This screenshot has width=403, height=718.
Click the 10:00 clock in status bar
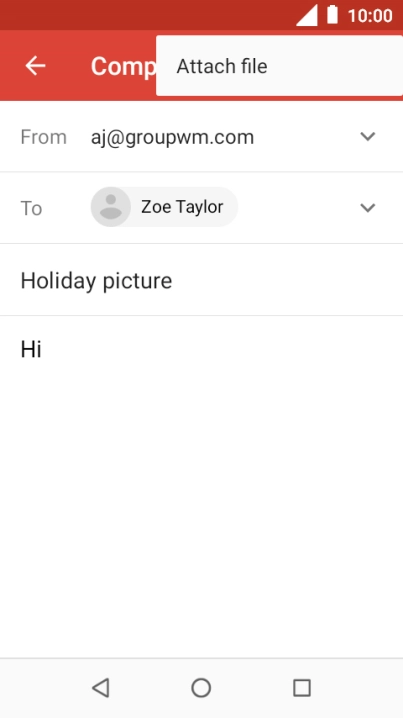coord(370,16)
